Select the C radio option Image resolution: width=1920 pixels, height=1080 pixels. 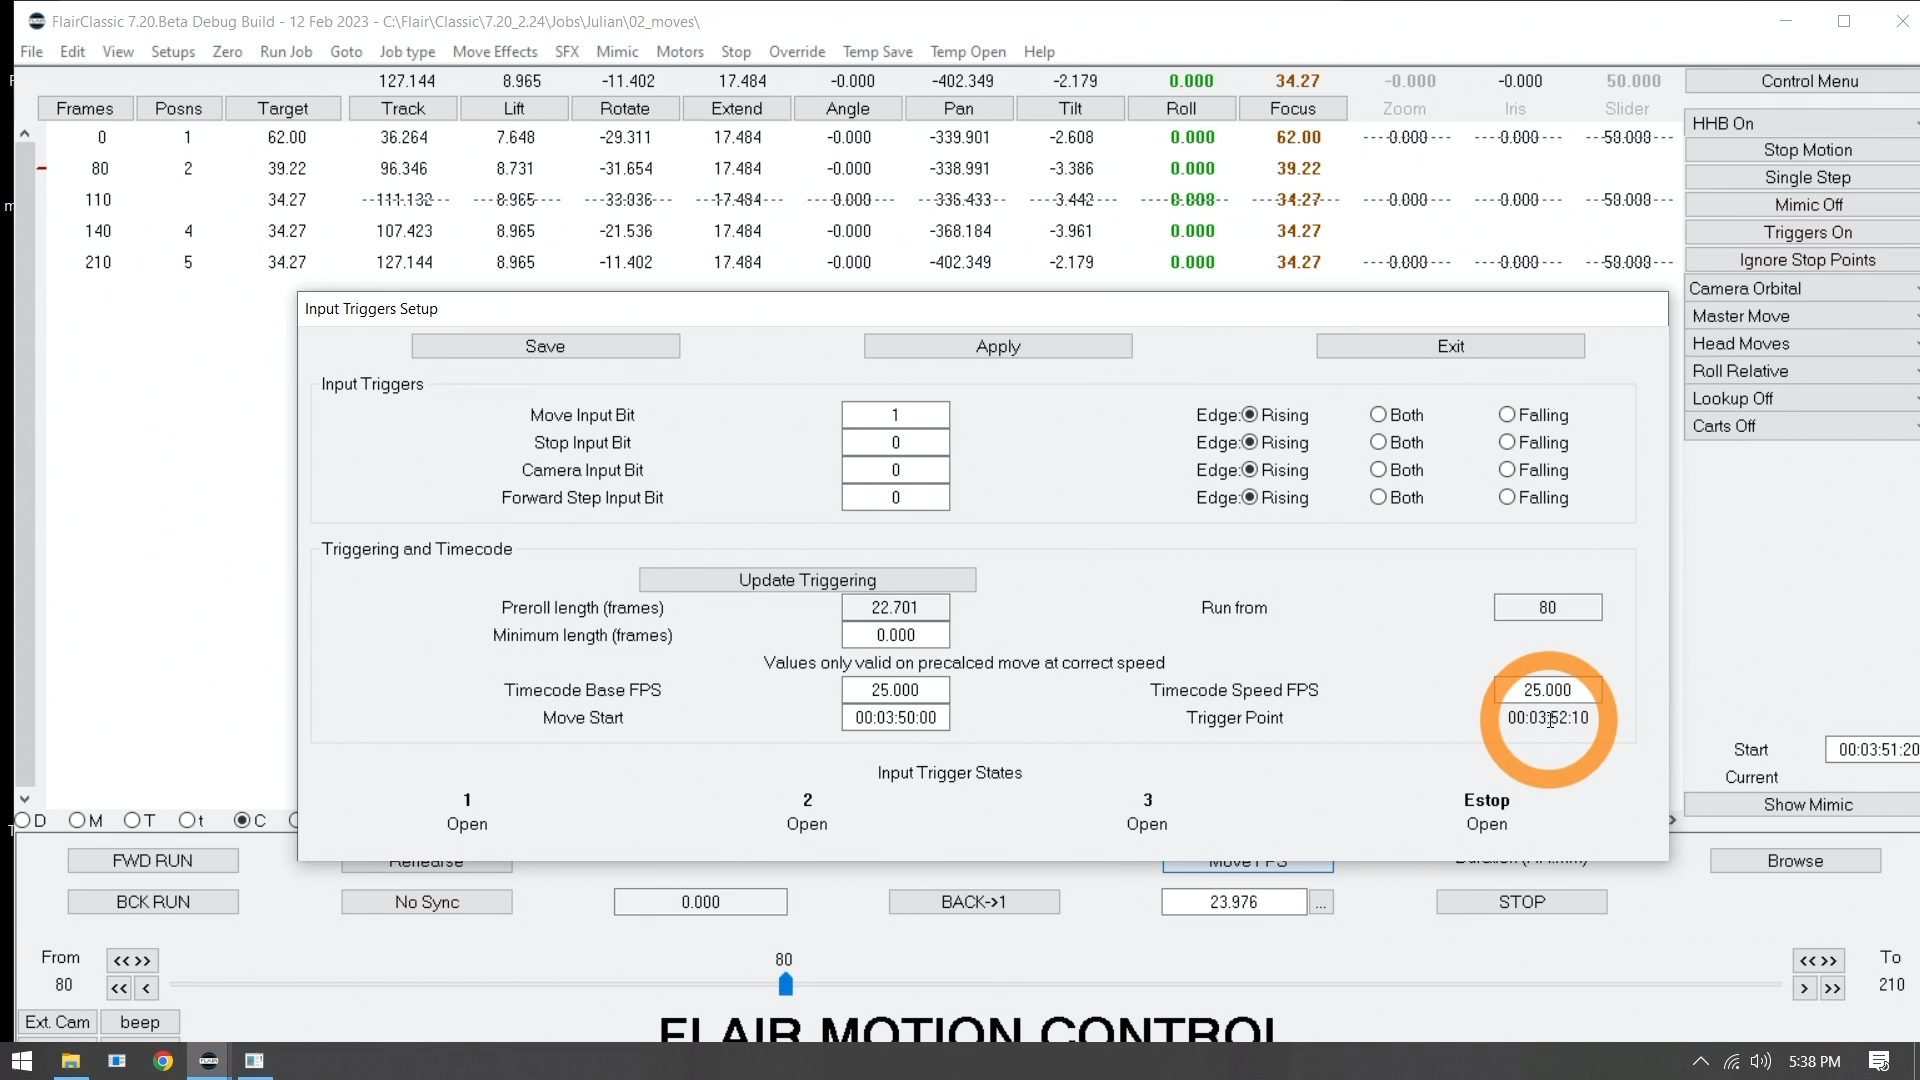click(x=242, y=821)
